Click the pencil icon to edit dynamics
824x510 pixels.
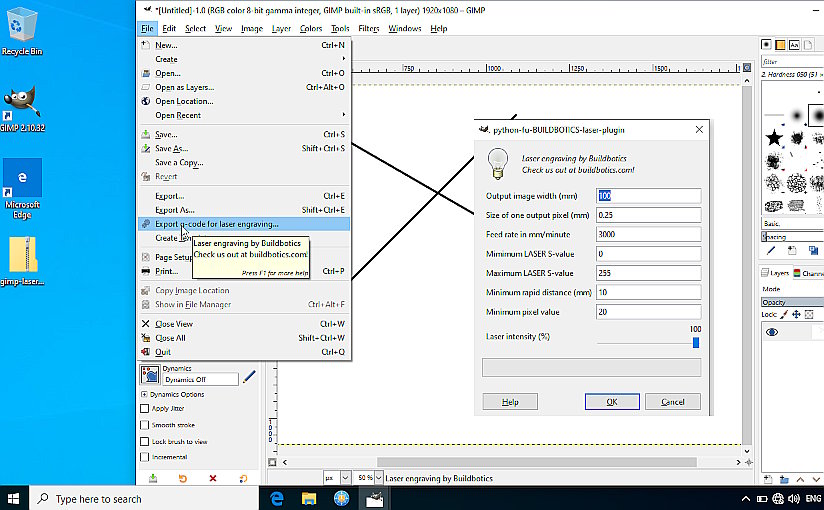249,376
